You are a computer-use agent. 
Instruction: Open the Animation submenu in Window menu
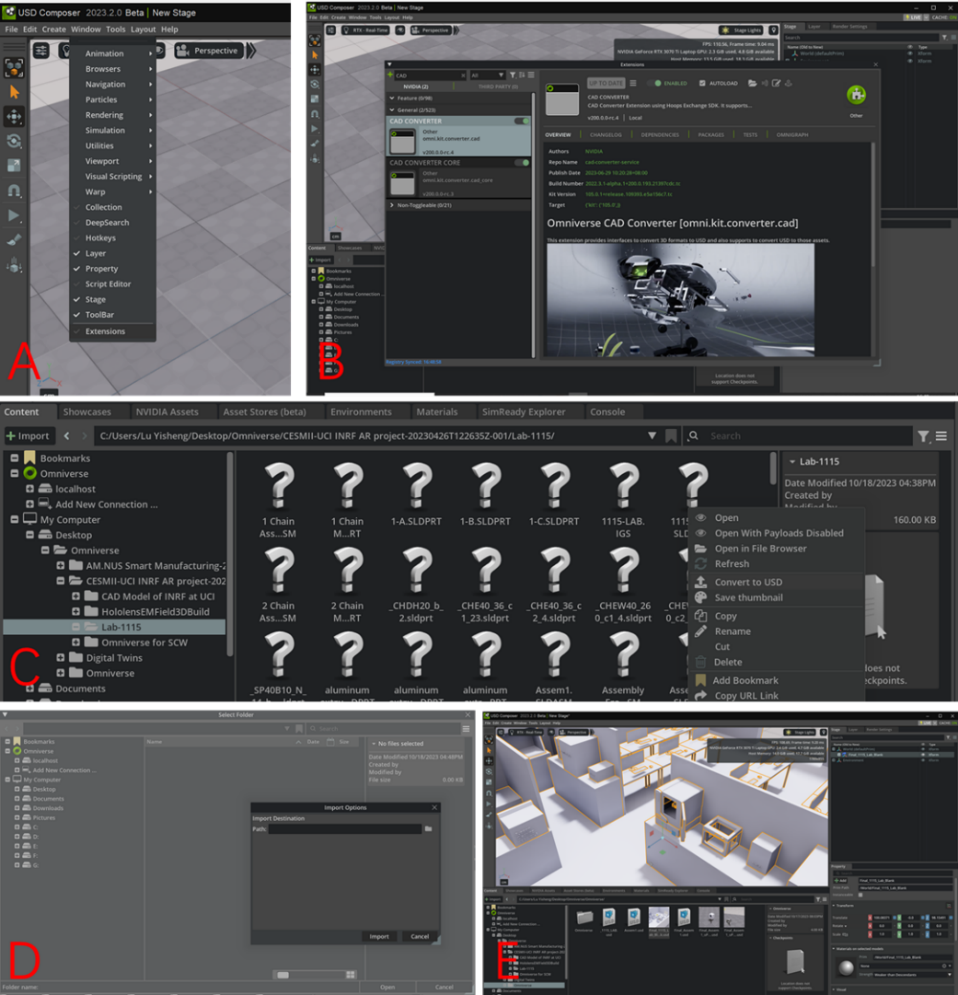112,53
